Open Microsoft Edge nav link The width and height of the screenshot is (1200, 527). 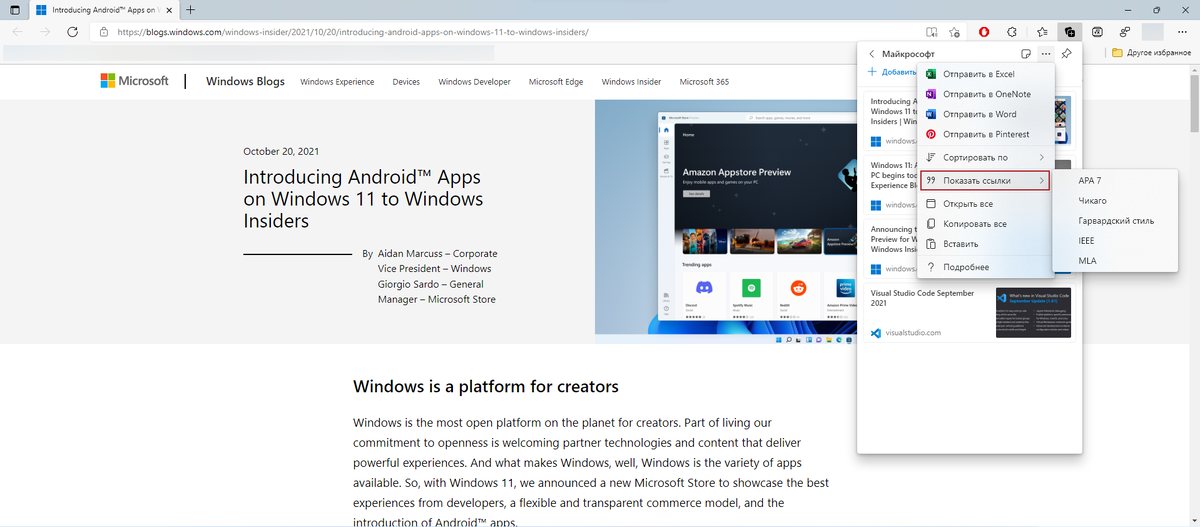[556, 82]
